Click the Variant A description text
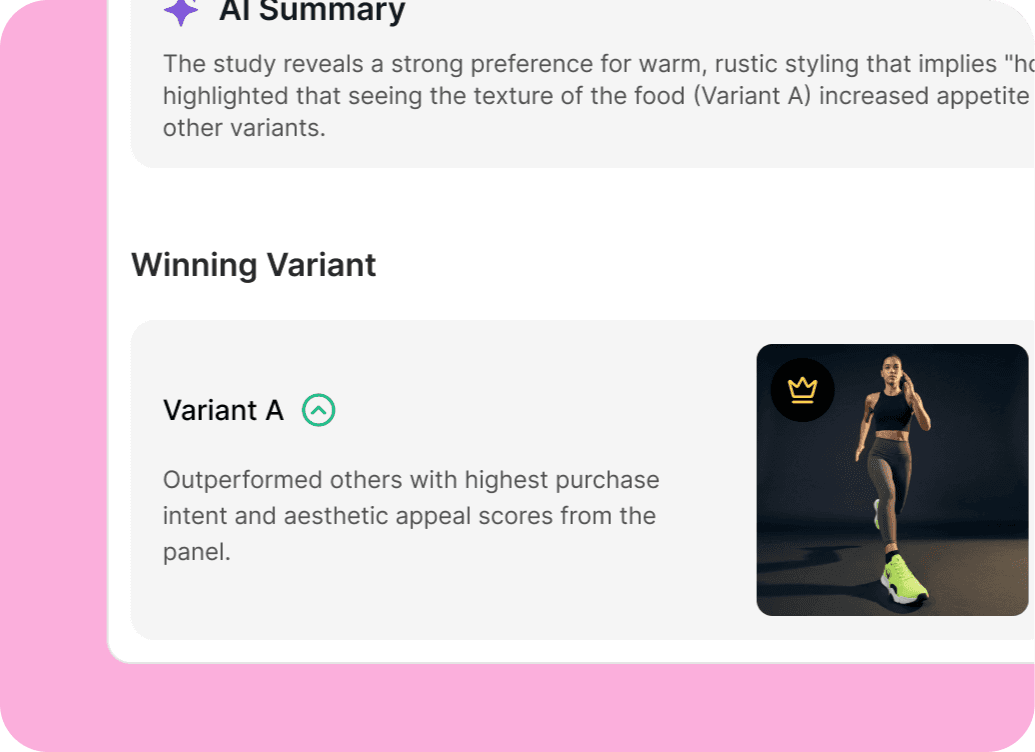Image resolution: width=1035 pixels, height=752 pixels. 410,515
